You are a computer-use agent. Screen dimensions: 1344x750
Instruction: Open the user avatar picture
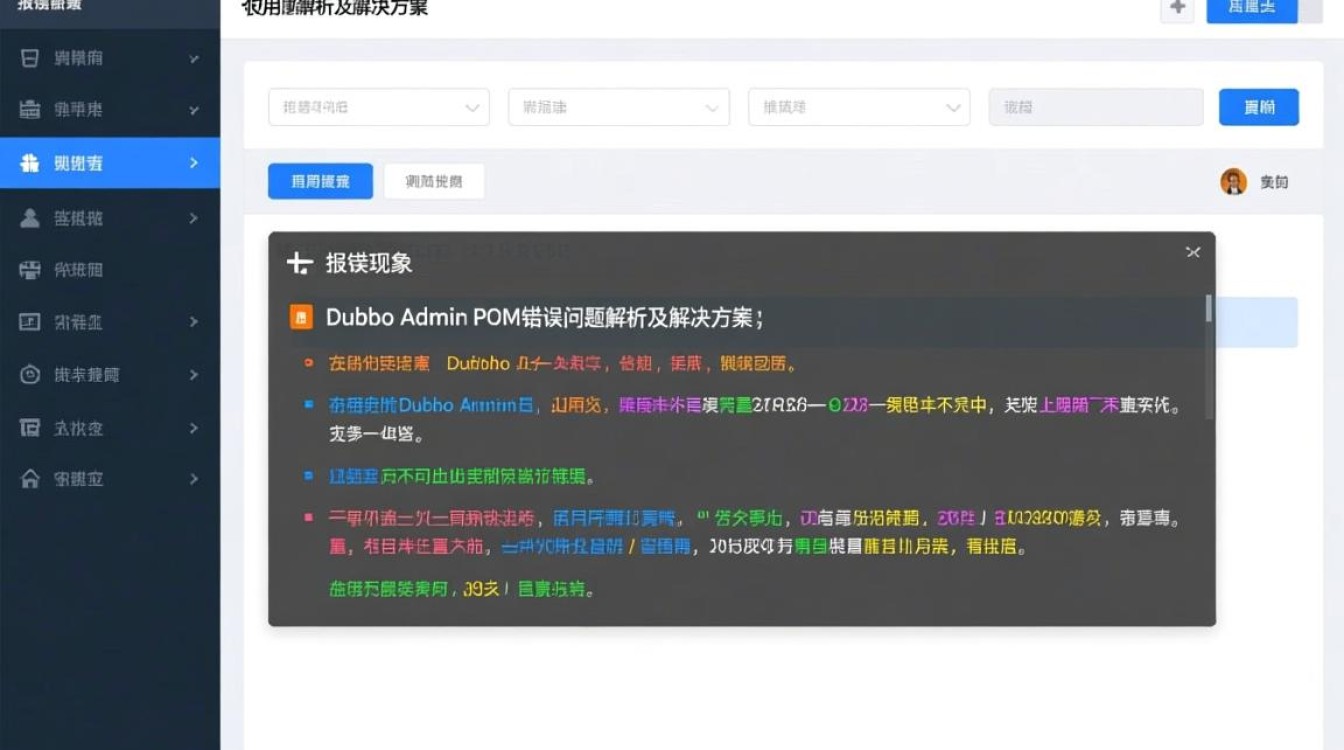point(1233,181)
